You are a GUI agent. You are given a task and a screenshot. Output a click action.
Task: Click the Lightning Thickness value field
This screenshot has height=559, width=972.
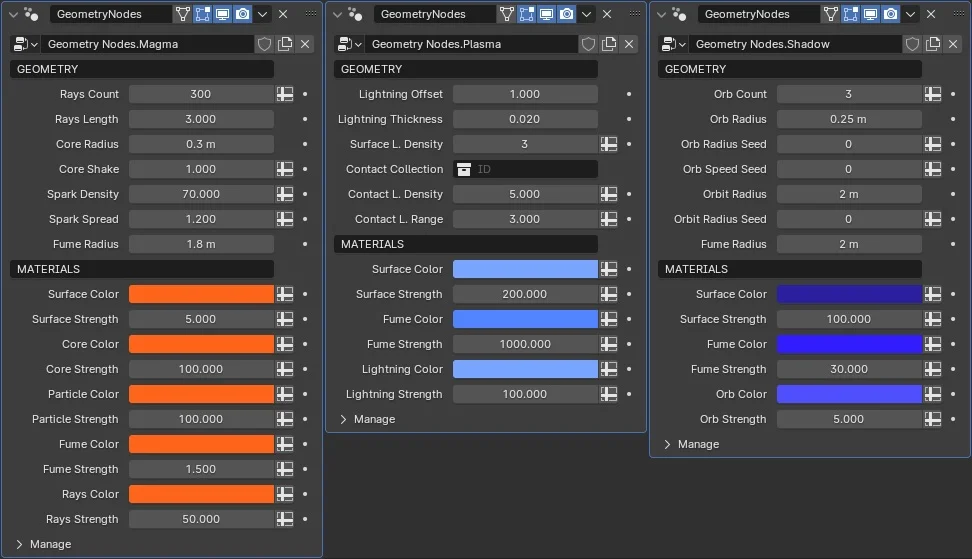(525, 119)
